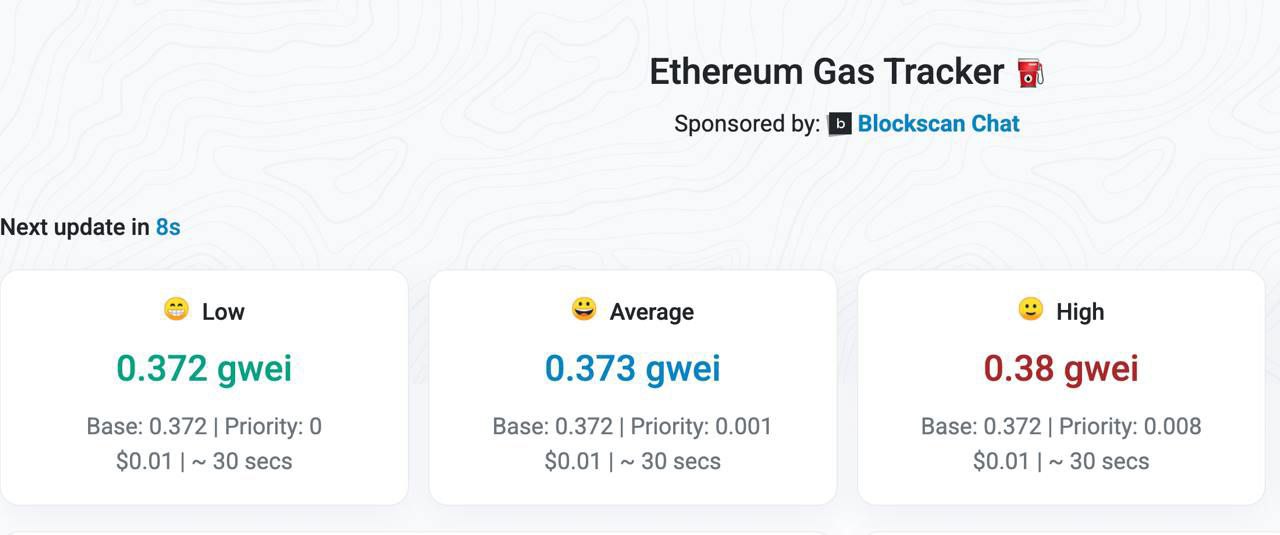Viewport: 1280px width, 535px height.
Task: Click the Sponsored by text
Action: 747,124
